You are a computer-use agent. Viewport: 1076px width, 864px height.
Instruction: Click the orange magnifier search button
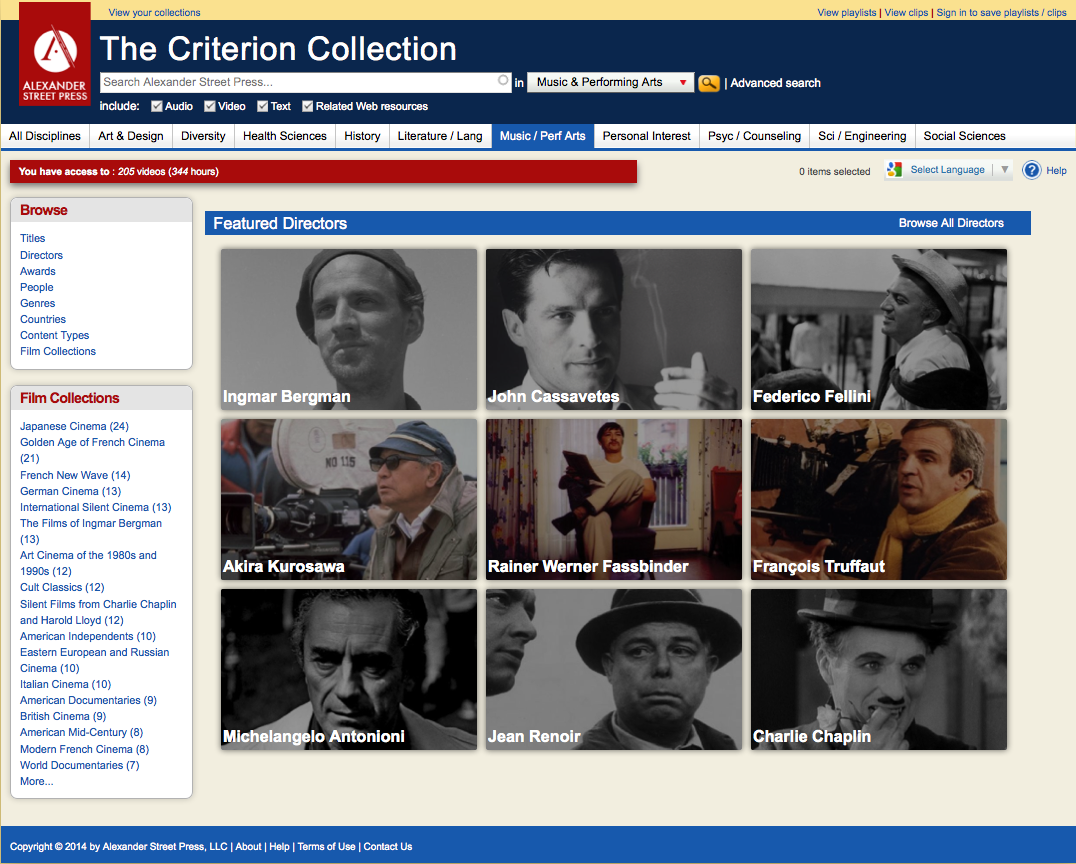(x=708, y=83)
